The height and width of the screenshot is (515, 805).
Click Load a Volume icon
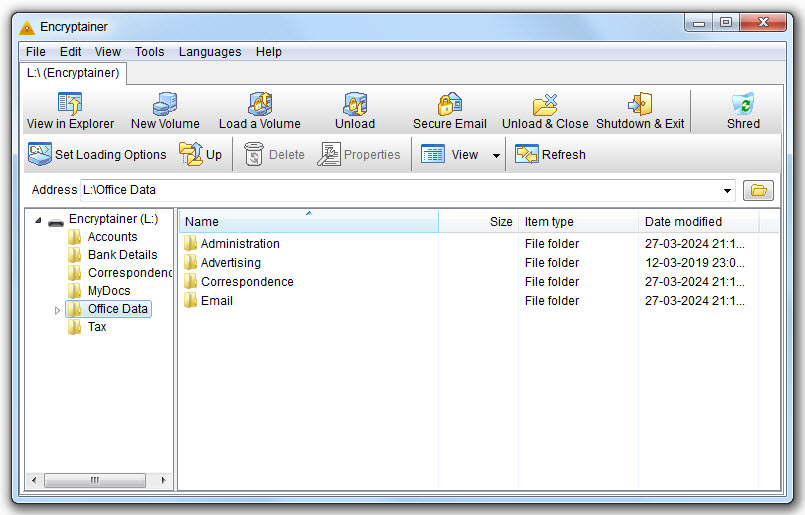pos(260,103)
